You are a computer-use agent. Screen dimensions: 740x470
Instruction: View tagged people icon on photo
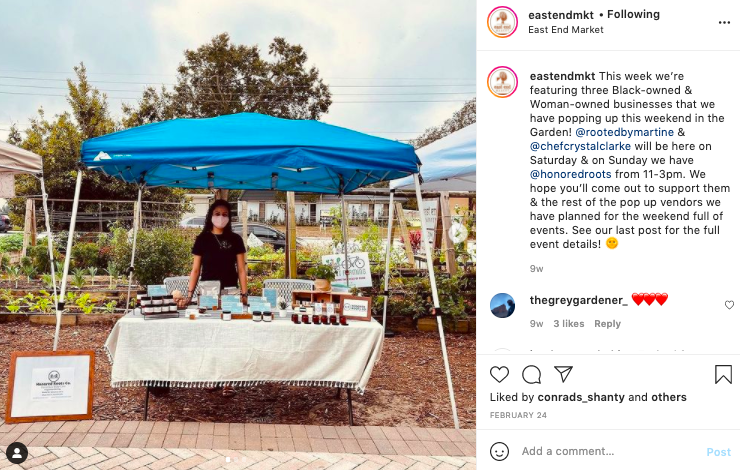click(x=17, y=453)
